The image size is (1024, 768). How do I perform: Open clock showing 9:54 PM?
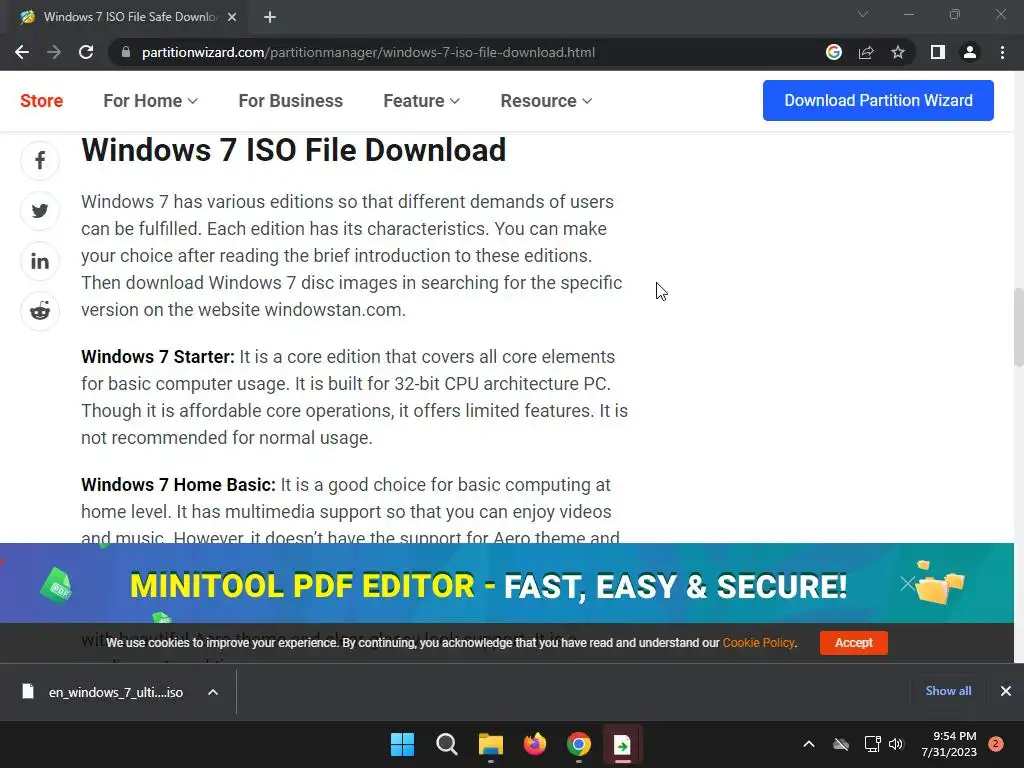tap(949, 744)
